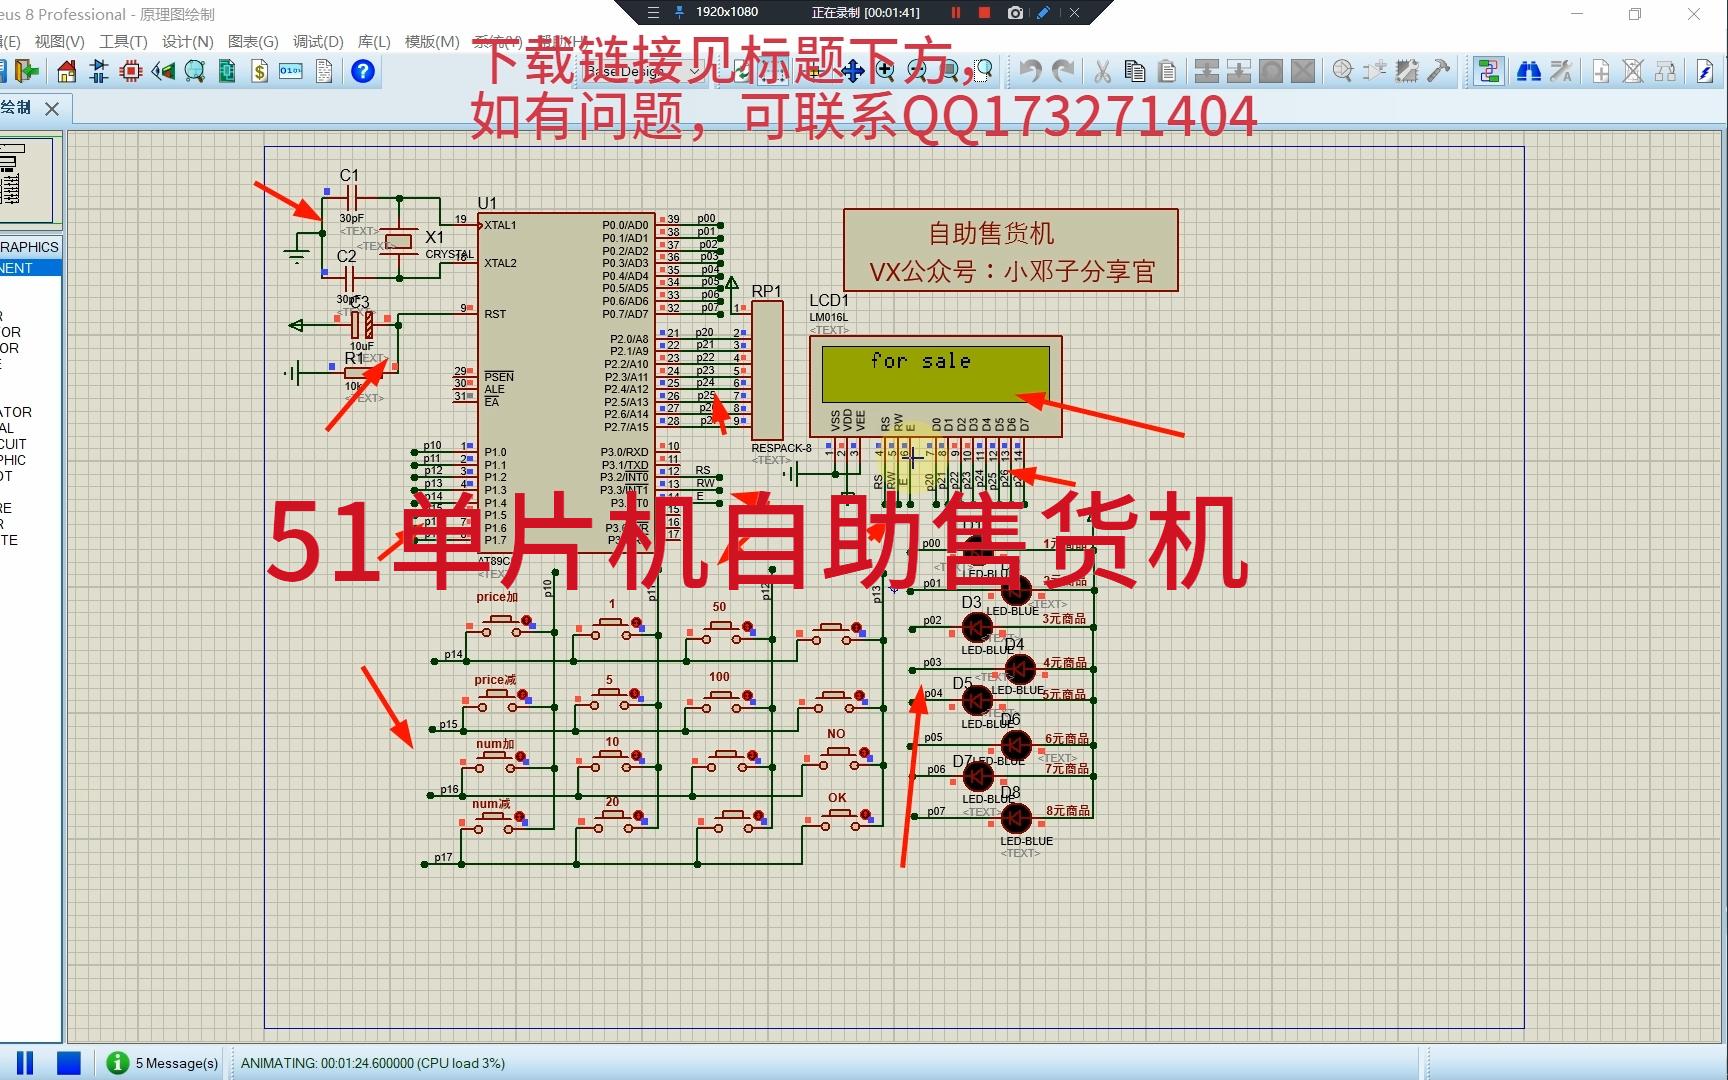The width and height of the screenshot is (1728, 1080).
Task: Open Project Notes page icon
Action: tap(324, 71)
